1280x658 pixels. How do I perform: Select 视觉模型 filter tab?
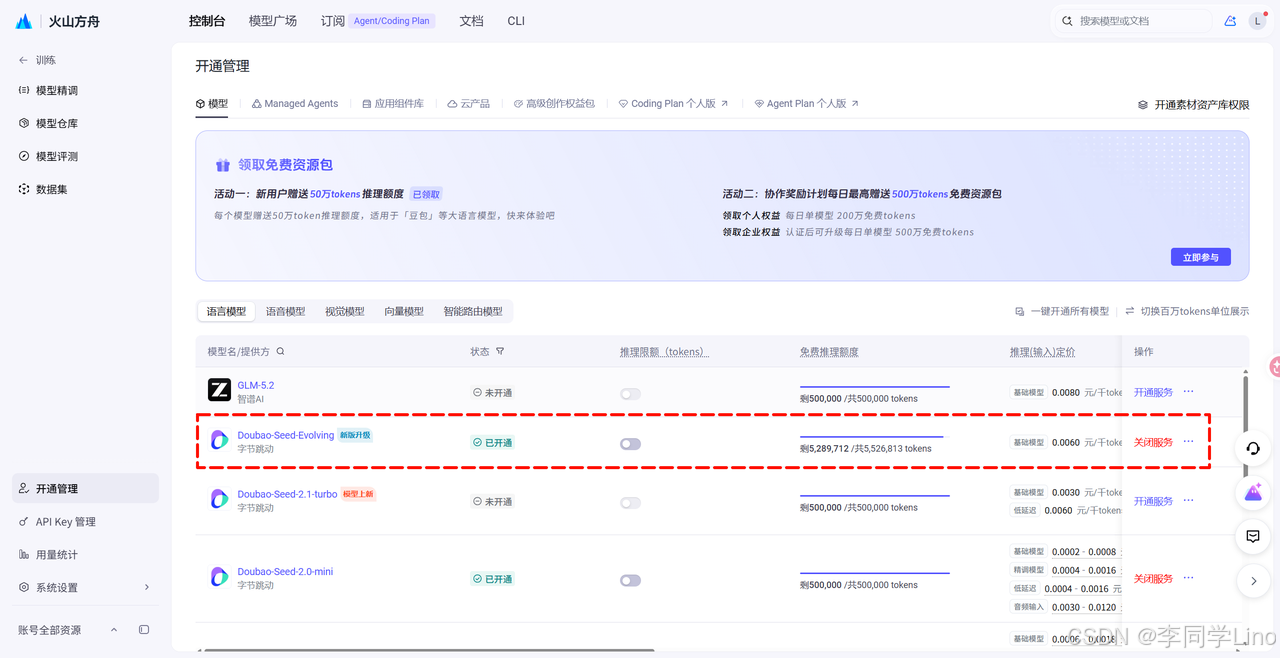click(x=345, y=311)
